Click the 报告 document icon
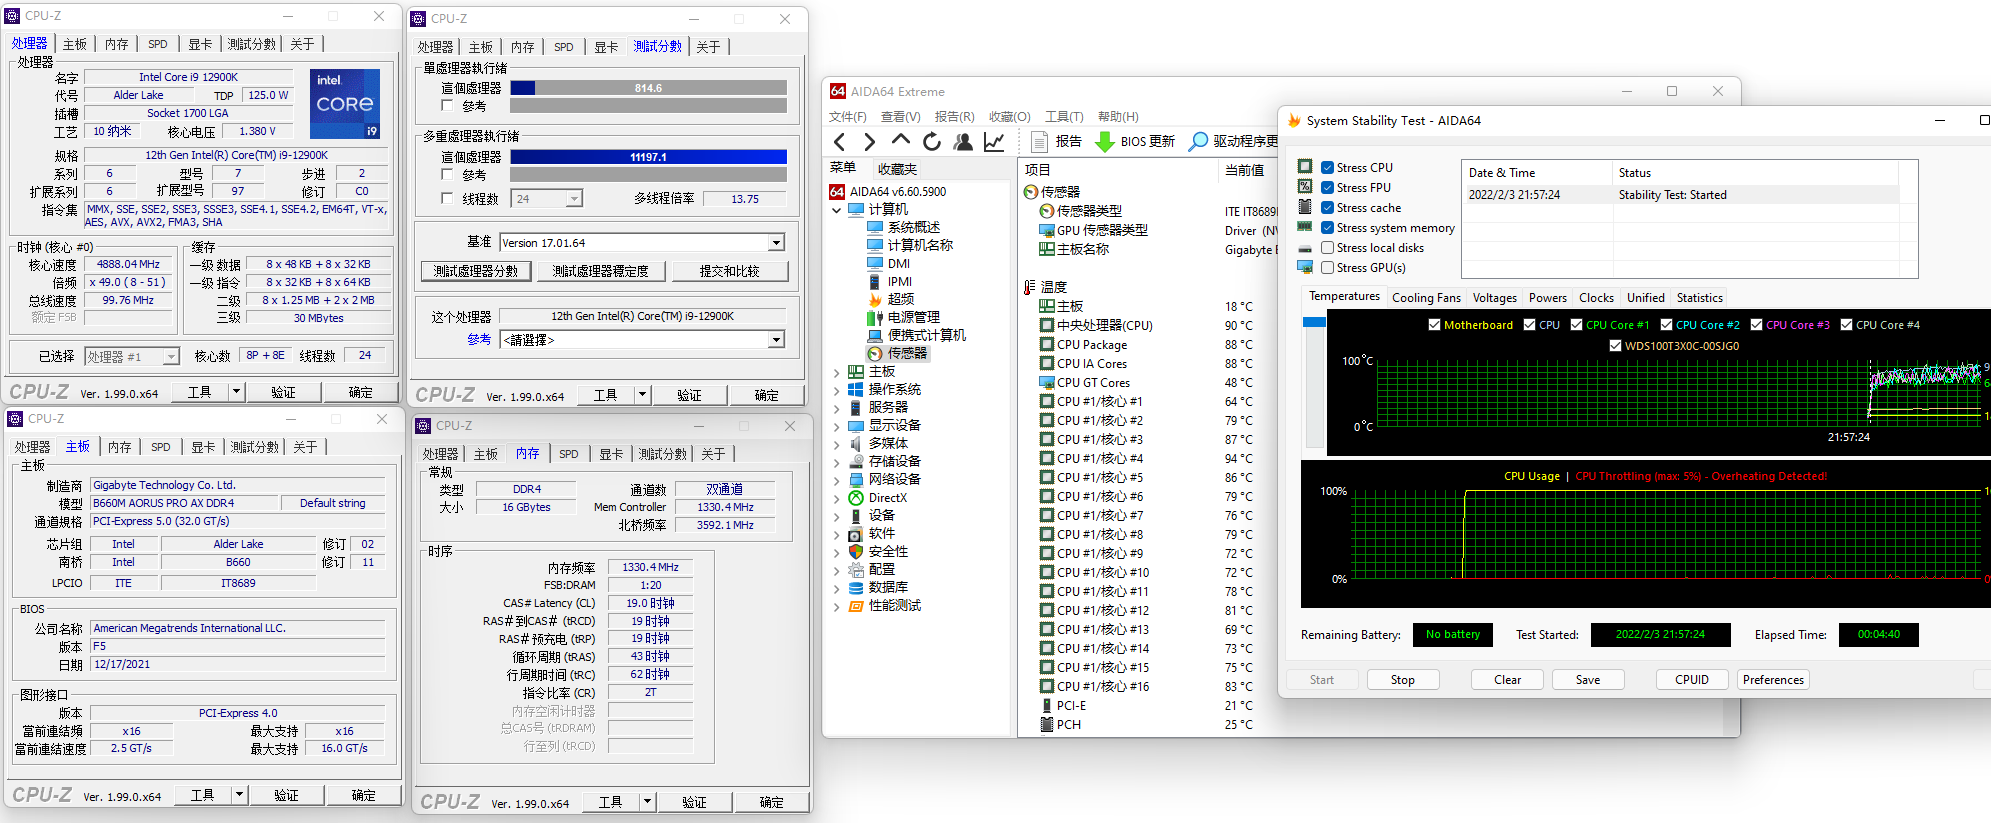This screenshot has height=823, width=1991. [1040, 142]
